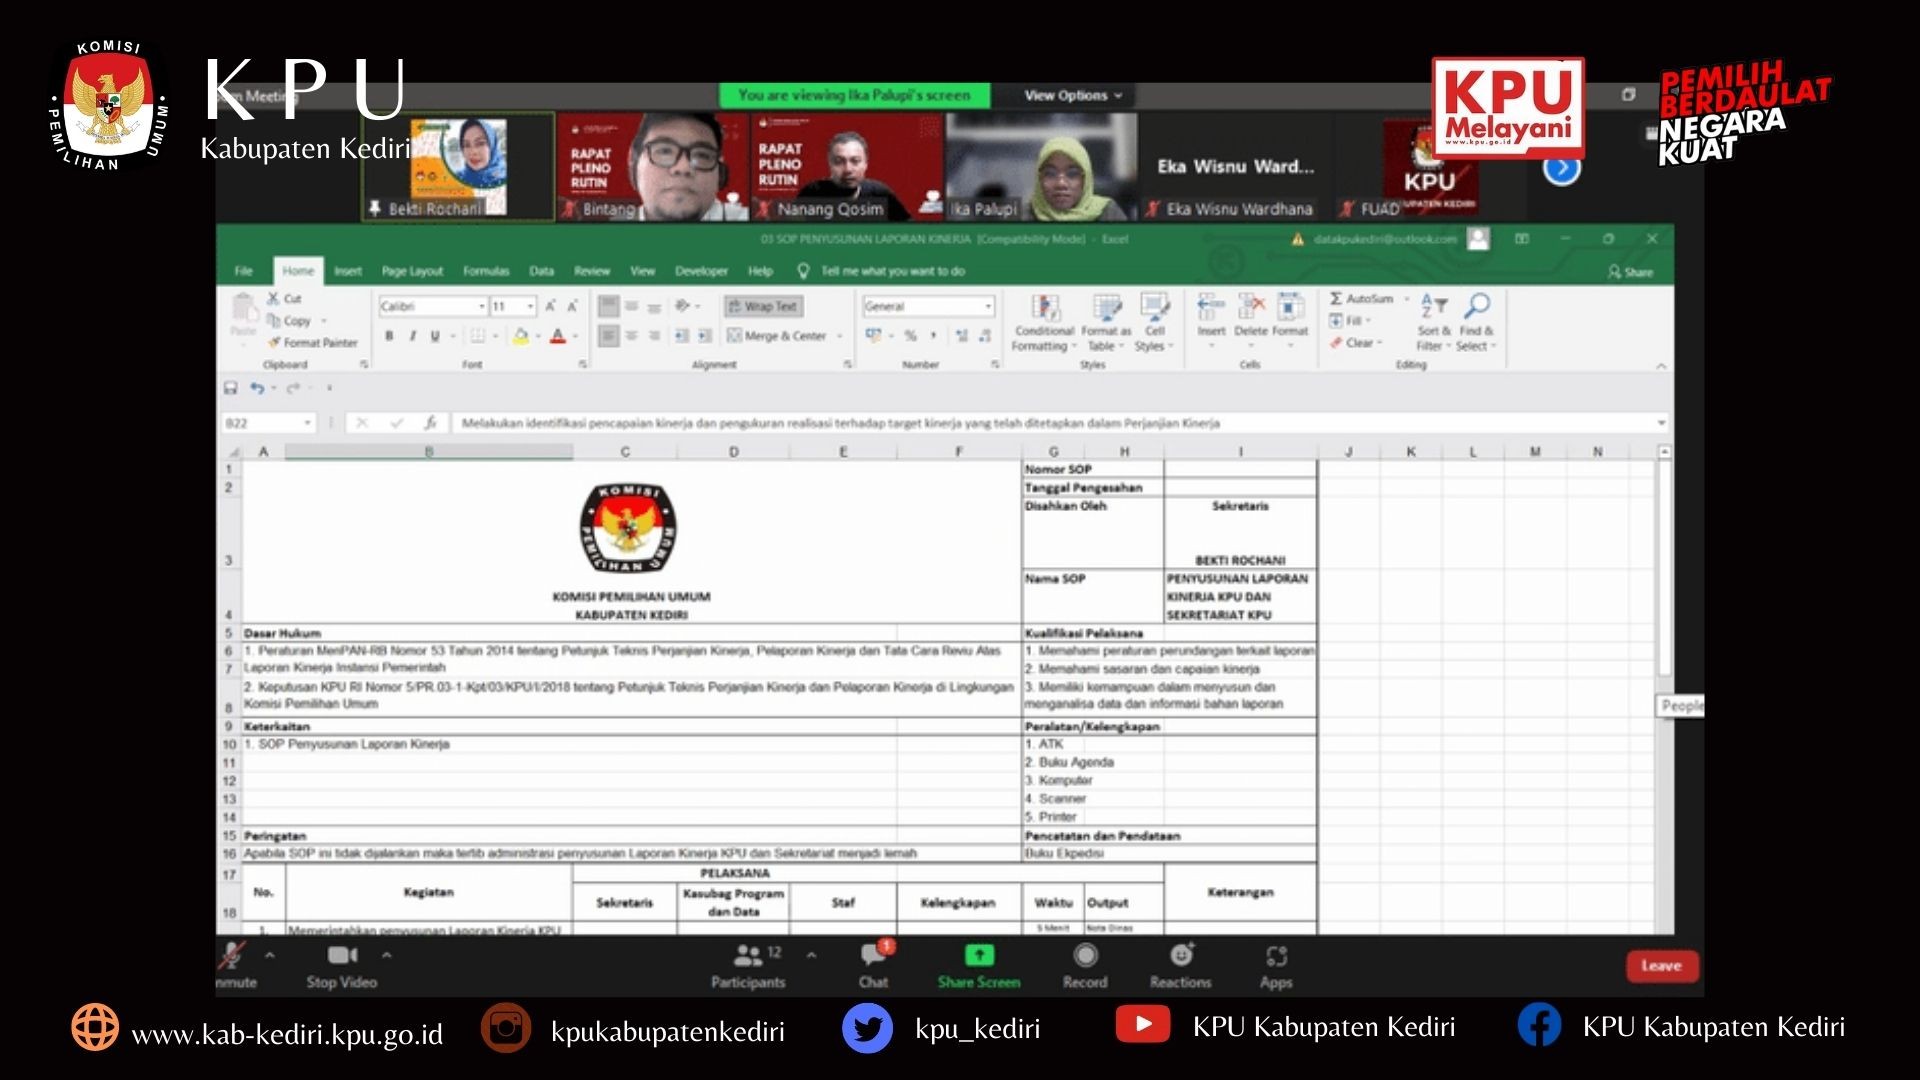Open the General number format dropdown
The width and height of the screenshot is (1920, 1080).
pos(988,306)
